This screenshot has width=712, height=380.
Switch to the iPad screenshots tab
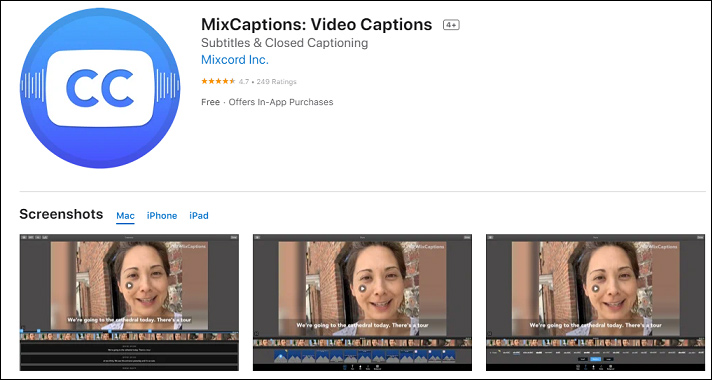click(x=199, y=216)
